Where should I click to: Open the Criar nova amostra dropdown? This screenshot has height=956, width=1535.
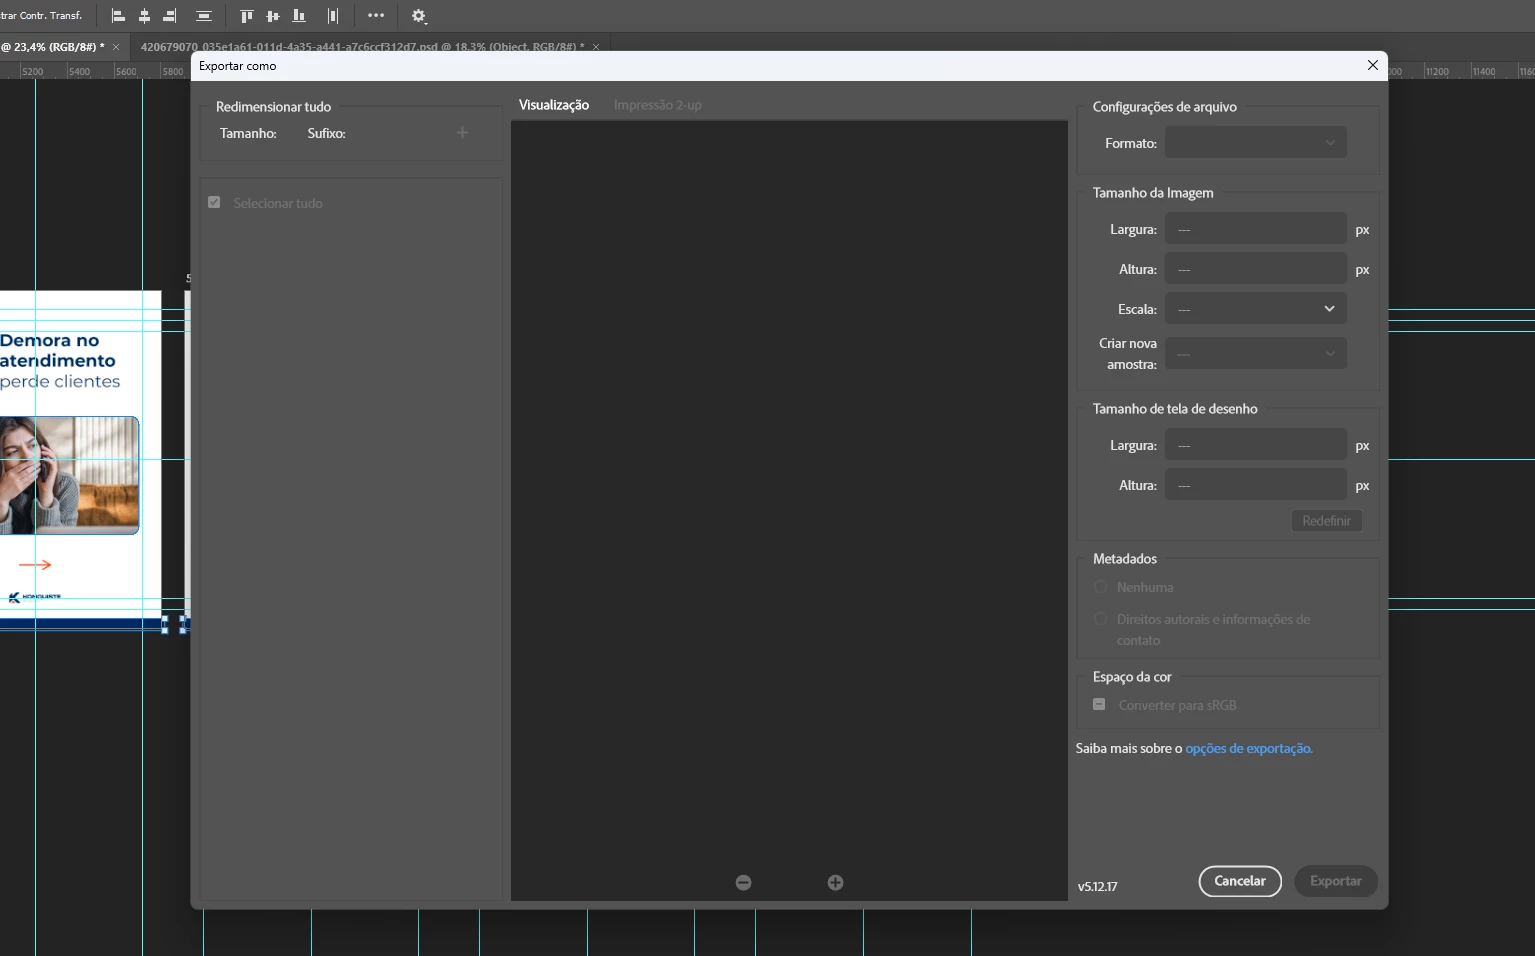pyautogui.click(x=1255, y=353)
